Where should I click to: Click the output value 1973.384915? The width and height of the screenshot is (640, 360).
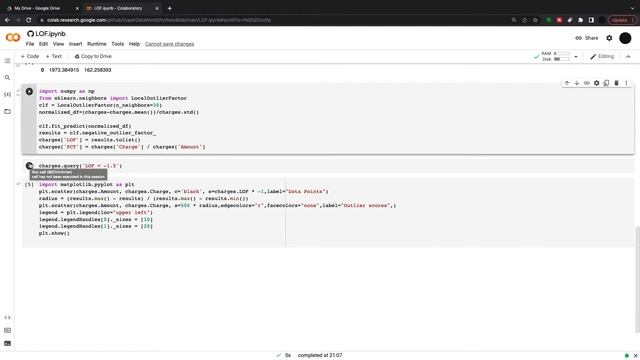pos(64,70)
